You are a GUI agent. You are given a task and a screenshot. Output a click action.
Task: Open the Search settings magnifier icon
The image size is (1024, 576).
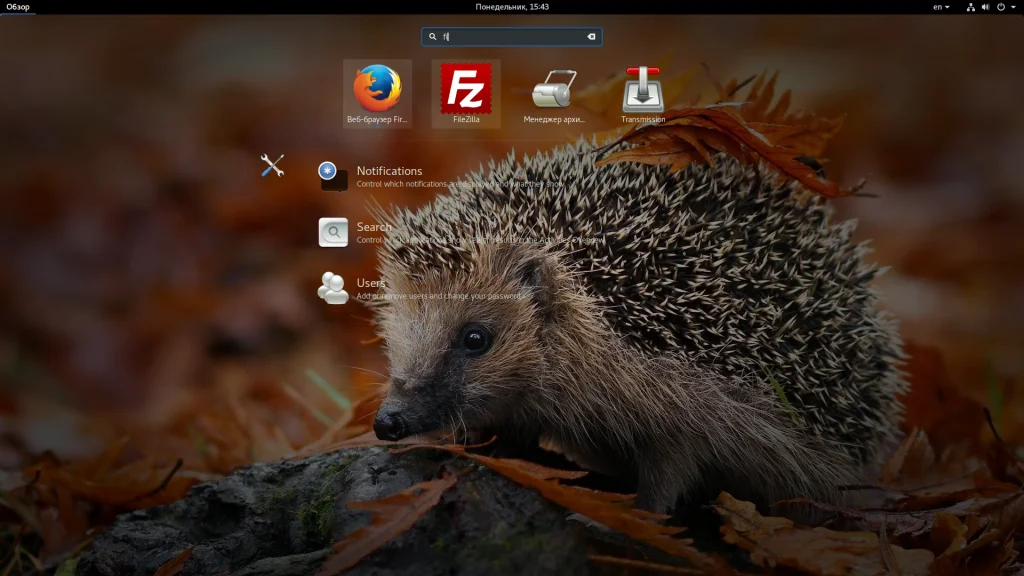coord(333,232)
